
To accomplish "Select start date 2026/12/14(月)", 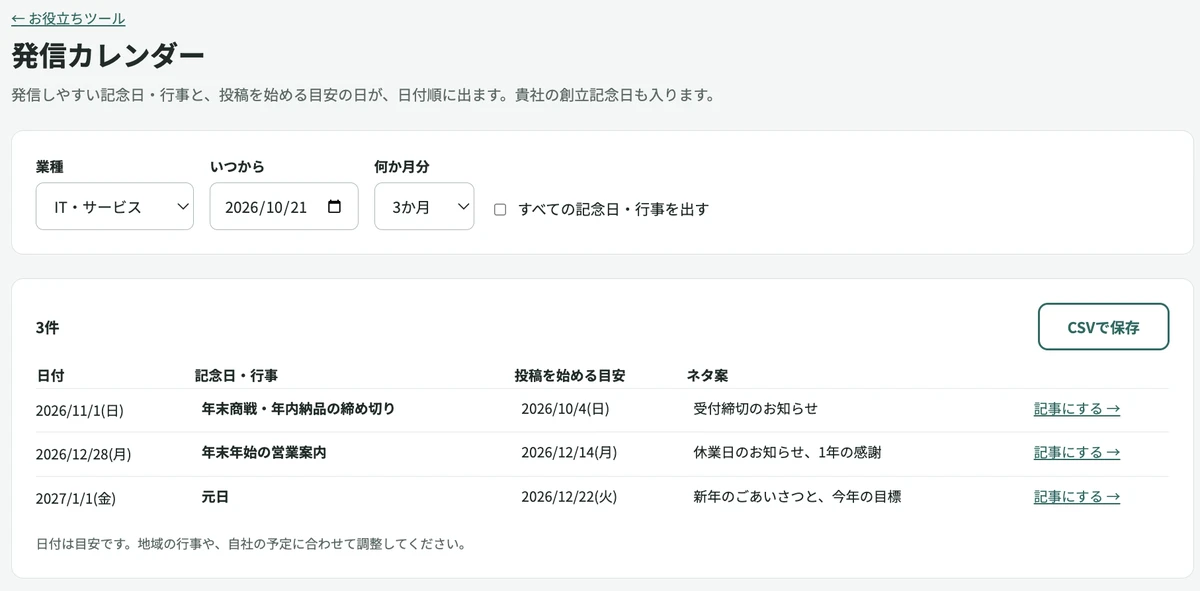I will tap(569, 453).
